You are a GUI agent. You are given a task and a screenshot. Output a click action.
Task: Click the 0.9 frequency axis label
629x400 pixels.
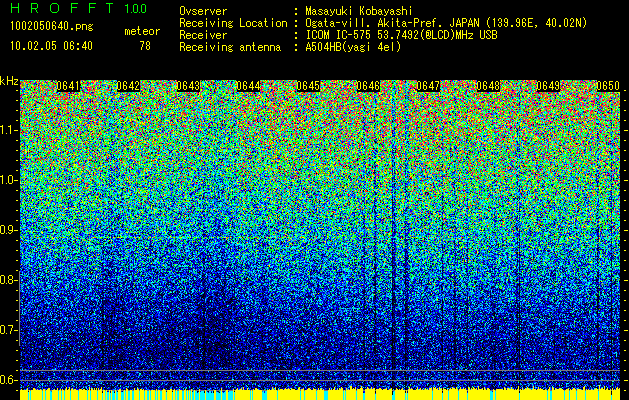click(8, 230)
